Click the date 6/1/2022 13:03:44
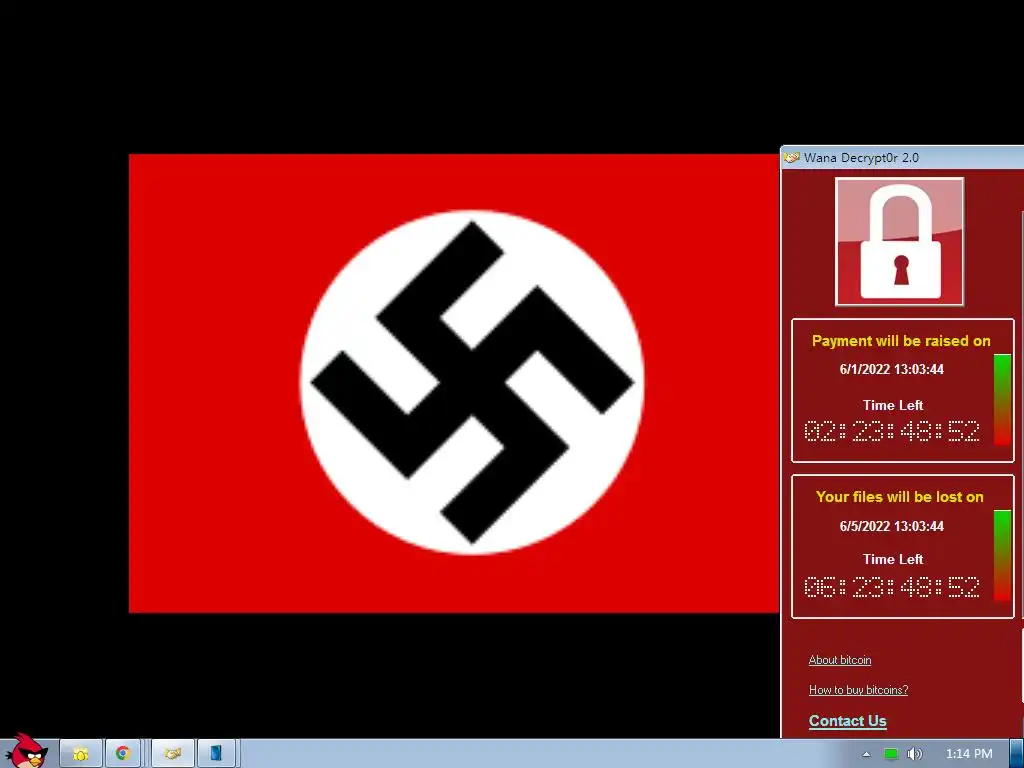Screen dimensions: 1024x768 tap(891, 370)
